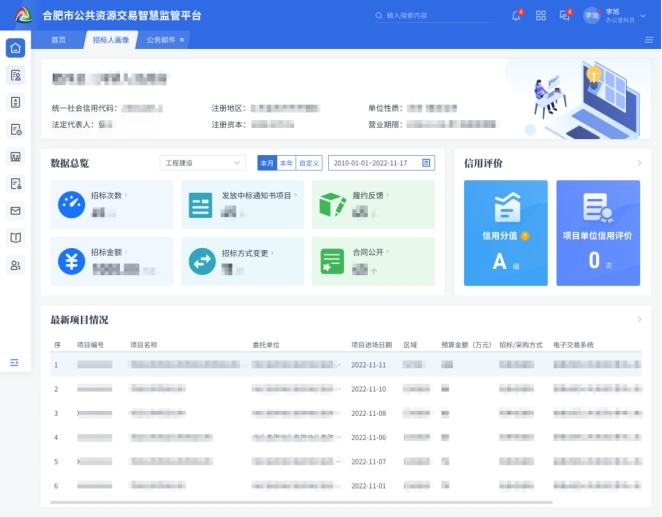Image resolution: width=662 pixels, height=517 pixels.
Task: Choose the 自定义 time range option
Action: coord(309,163)
